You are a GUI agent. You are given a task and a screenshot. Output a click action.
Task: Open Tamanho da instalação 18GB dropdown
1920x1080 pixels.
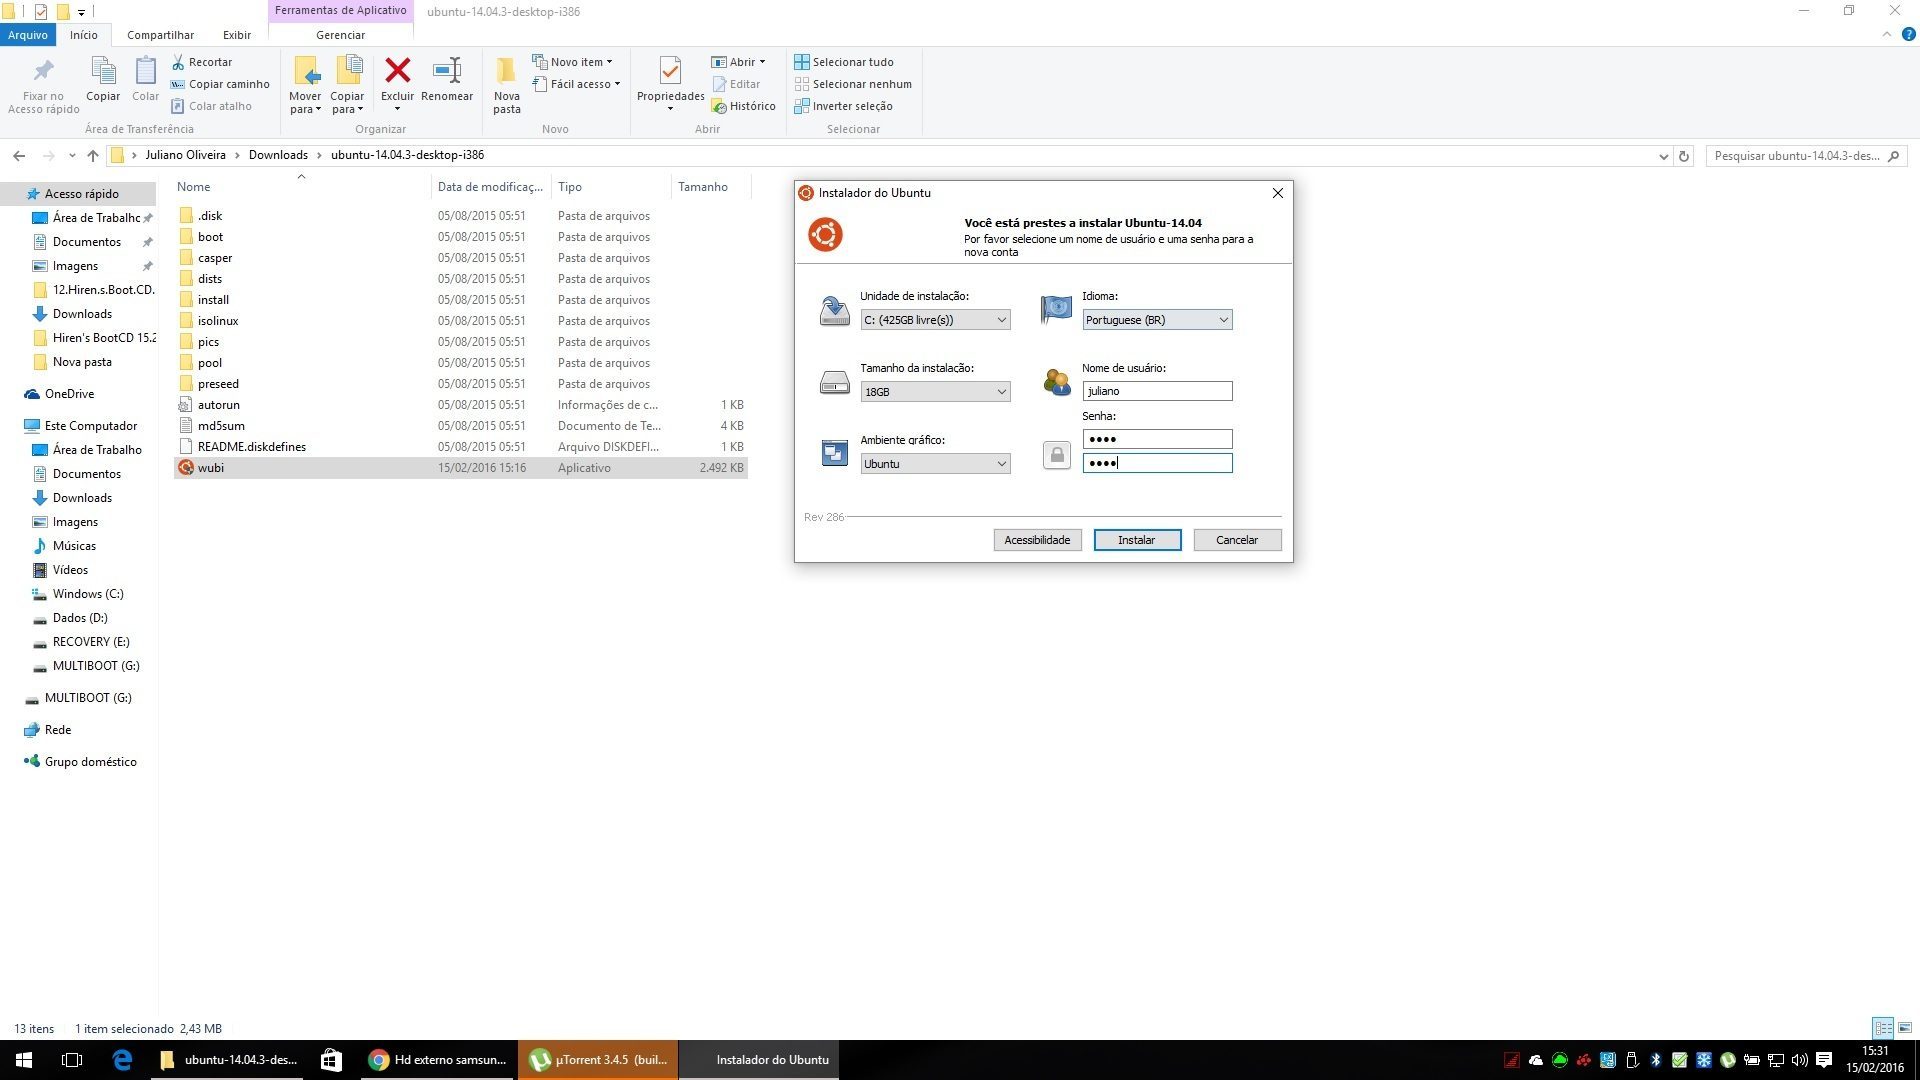click(x=935, y=392)
